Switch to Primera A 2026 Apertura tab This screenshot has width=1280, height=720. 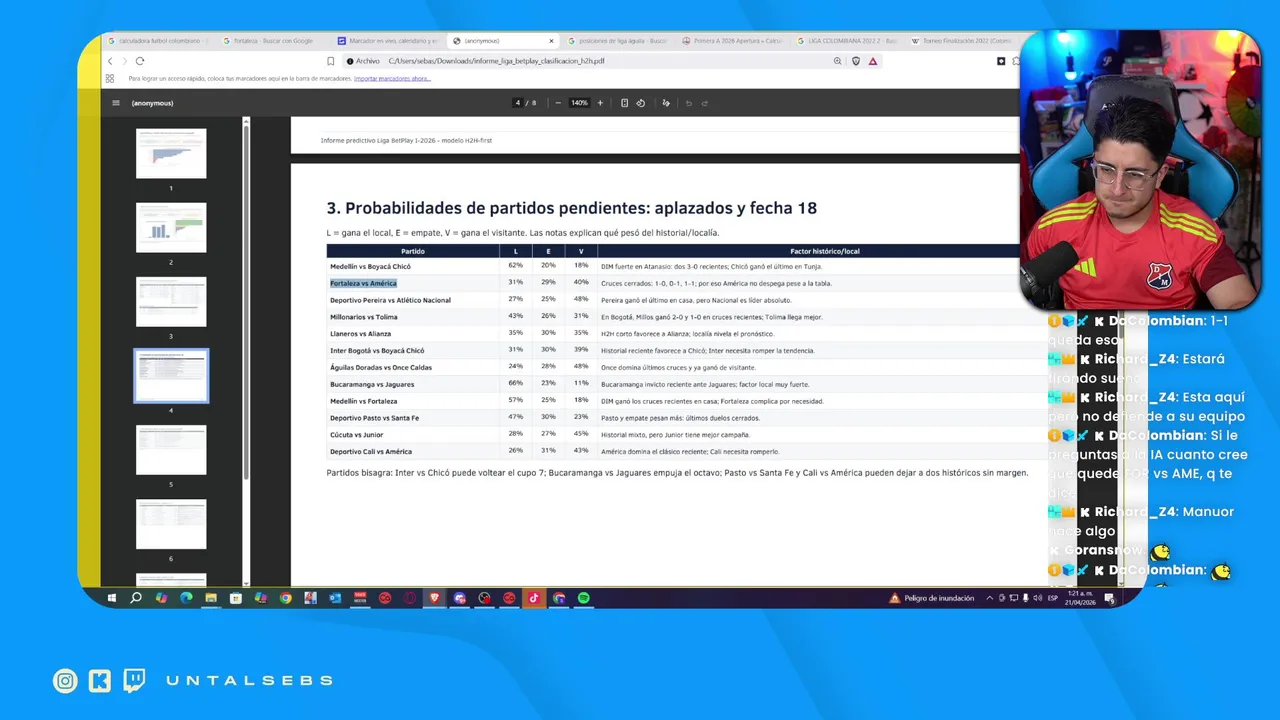[733, 41]
